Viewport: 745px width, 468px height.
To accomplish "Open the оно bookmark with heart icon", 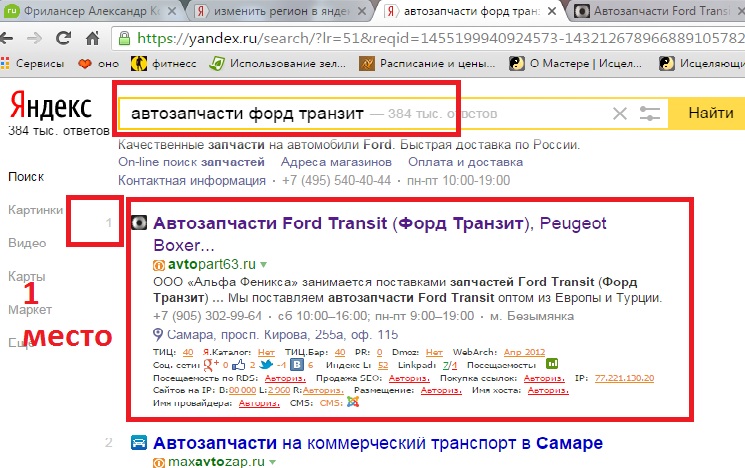I will (98, 63).
